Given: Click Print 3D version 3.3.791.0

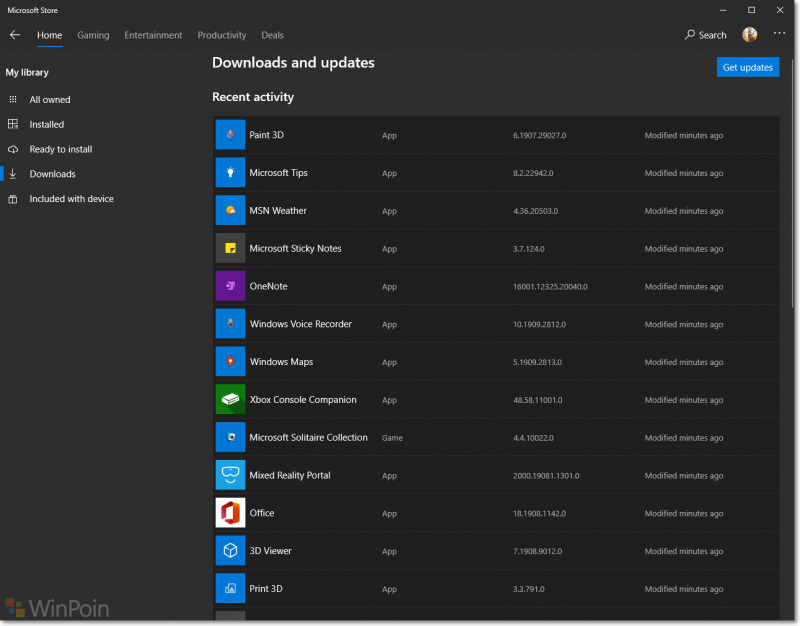Looking at the screenshot, I should [x=529, y=589].
